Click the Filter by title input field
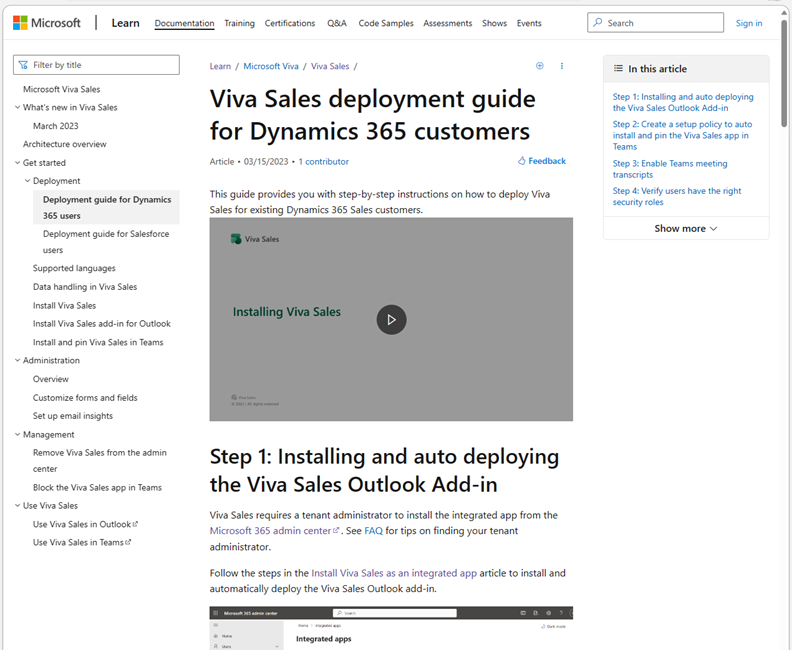This screenshot has height=650, width=792. [96, 65]
